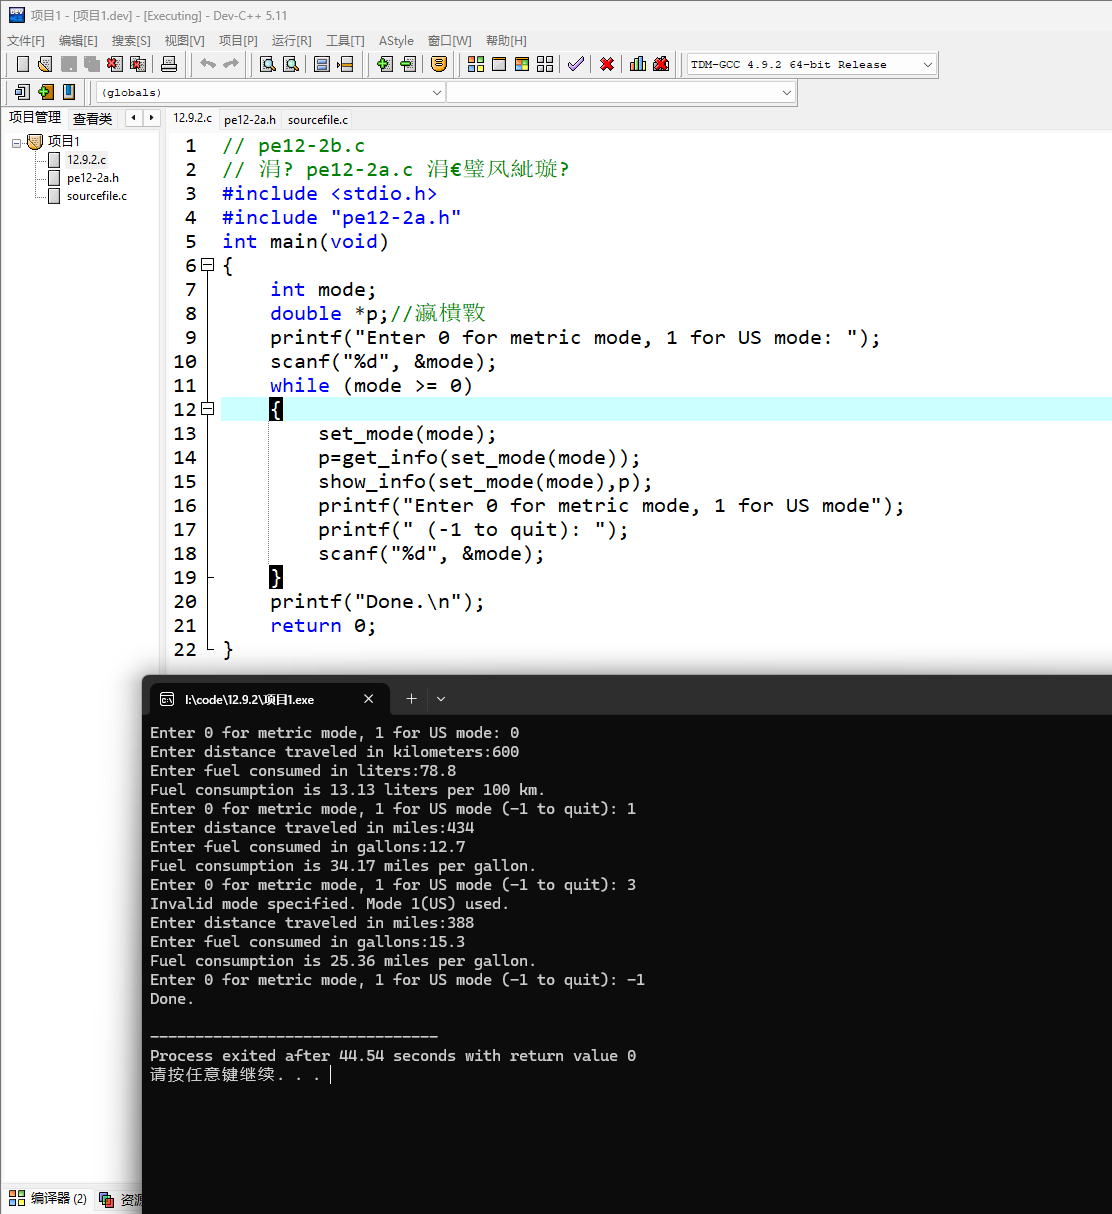Delete profiling information toolbar icon
1112x1214 pixels.
point(661,64)
